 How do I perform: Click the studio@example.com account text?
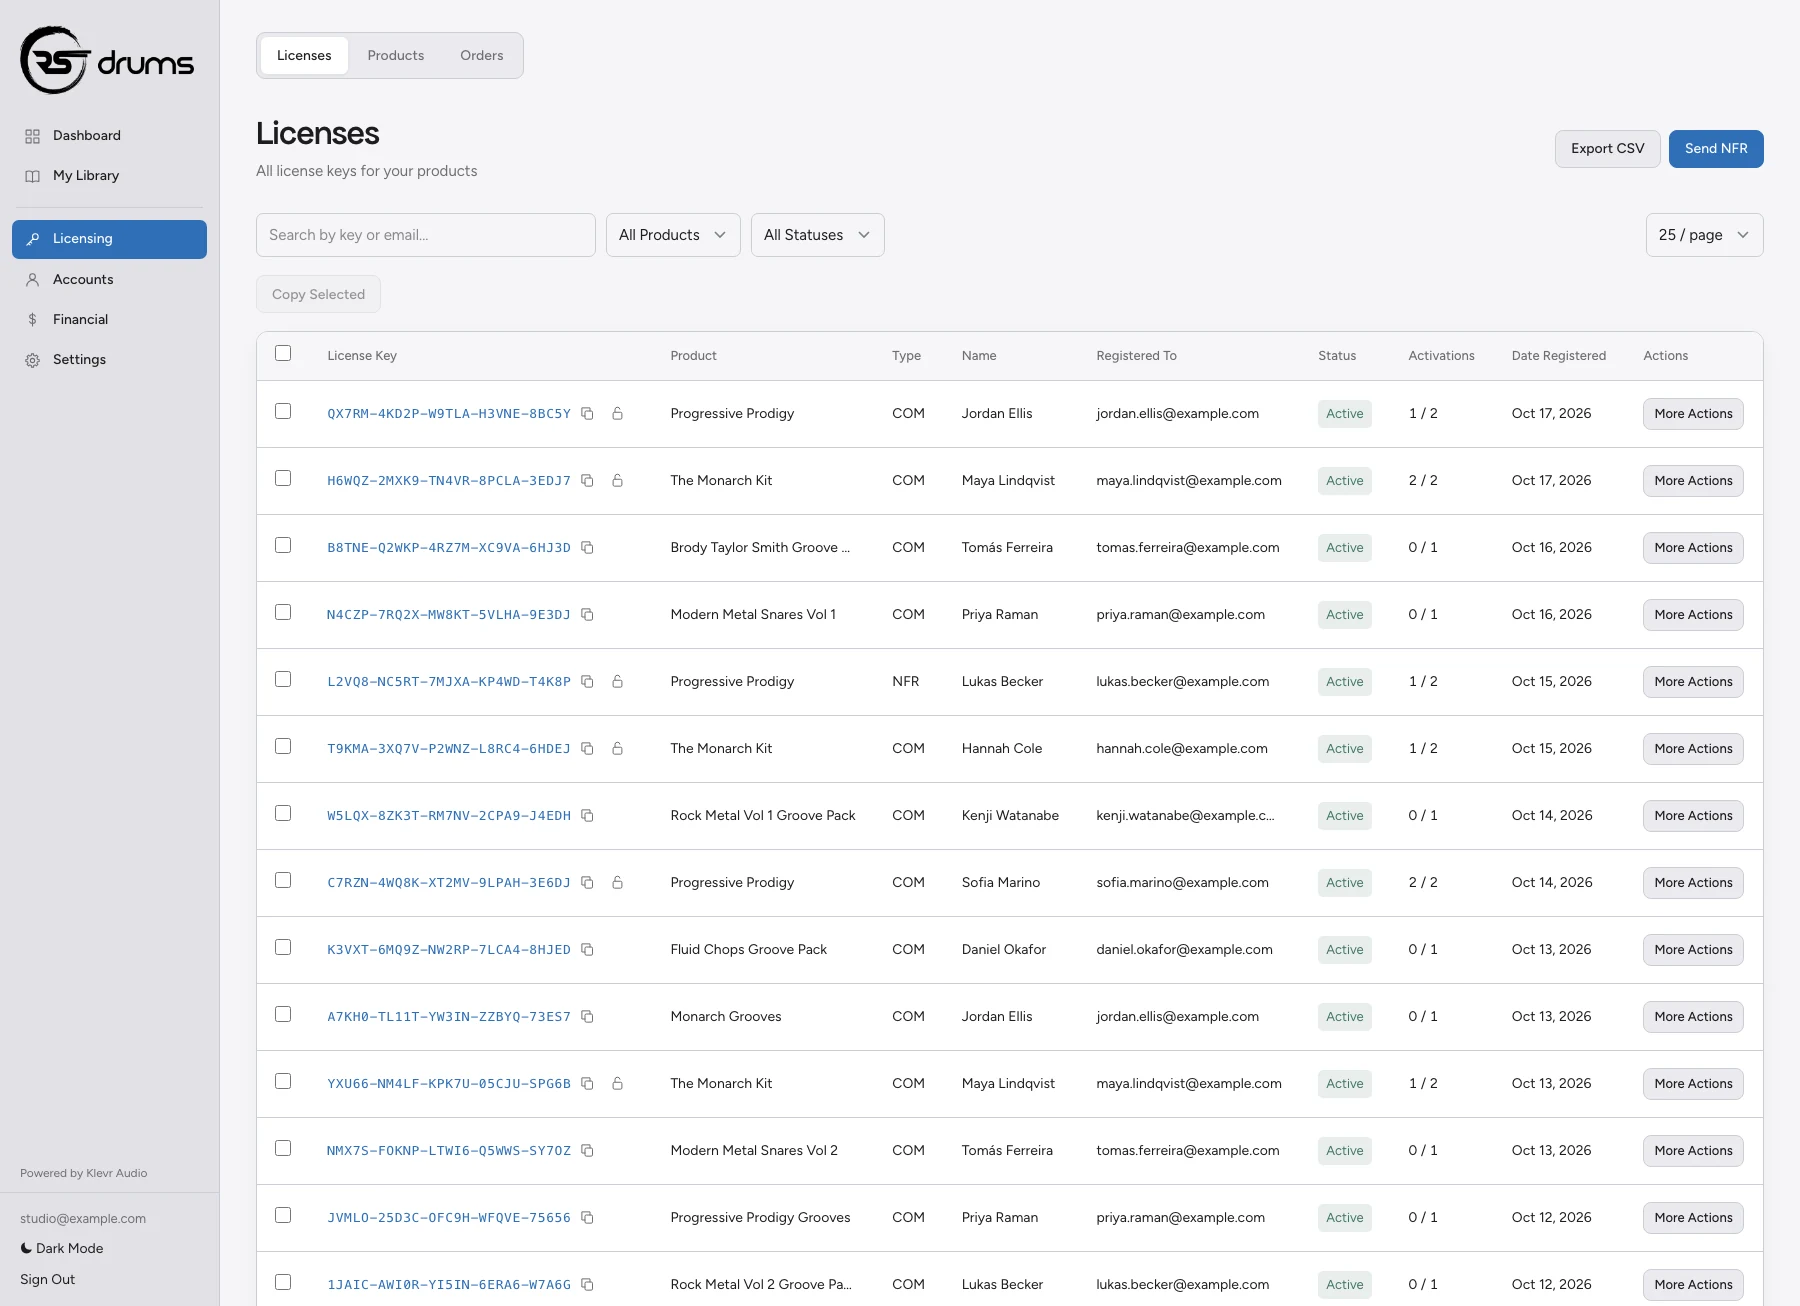[83, 1219]
